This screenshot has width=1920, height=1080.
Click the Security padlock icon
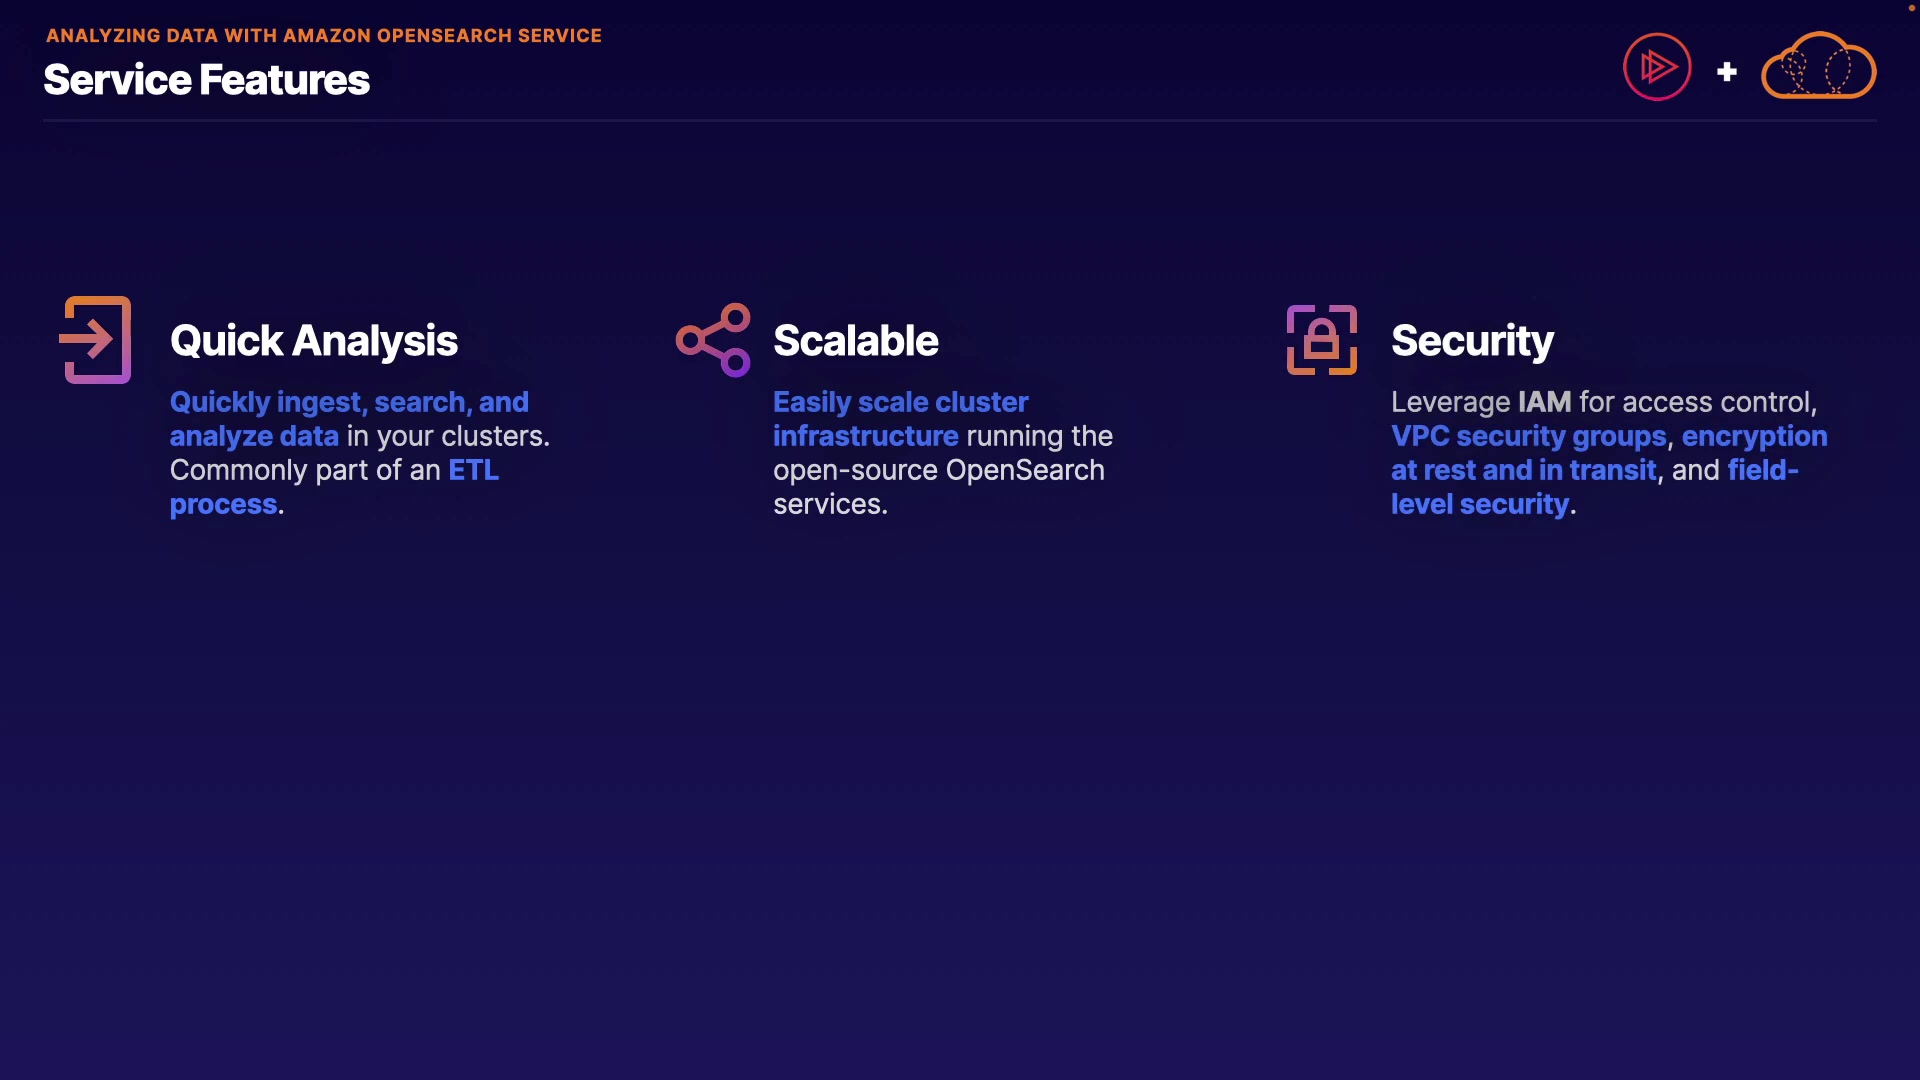click(x=1321, y=340)
